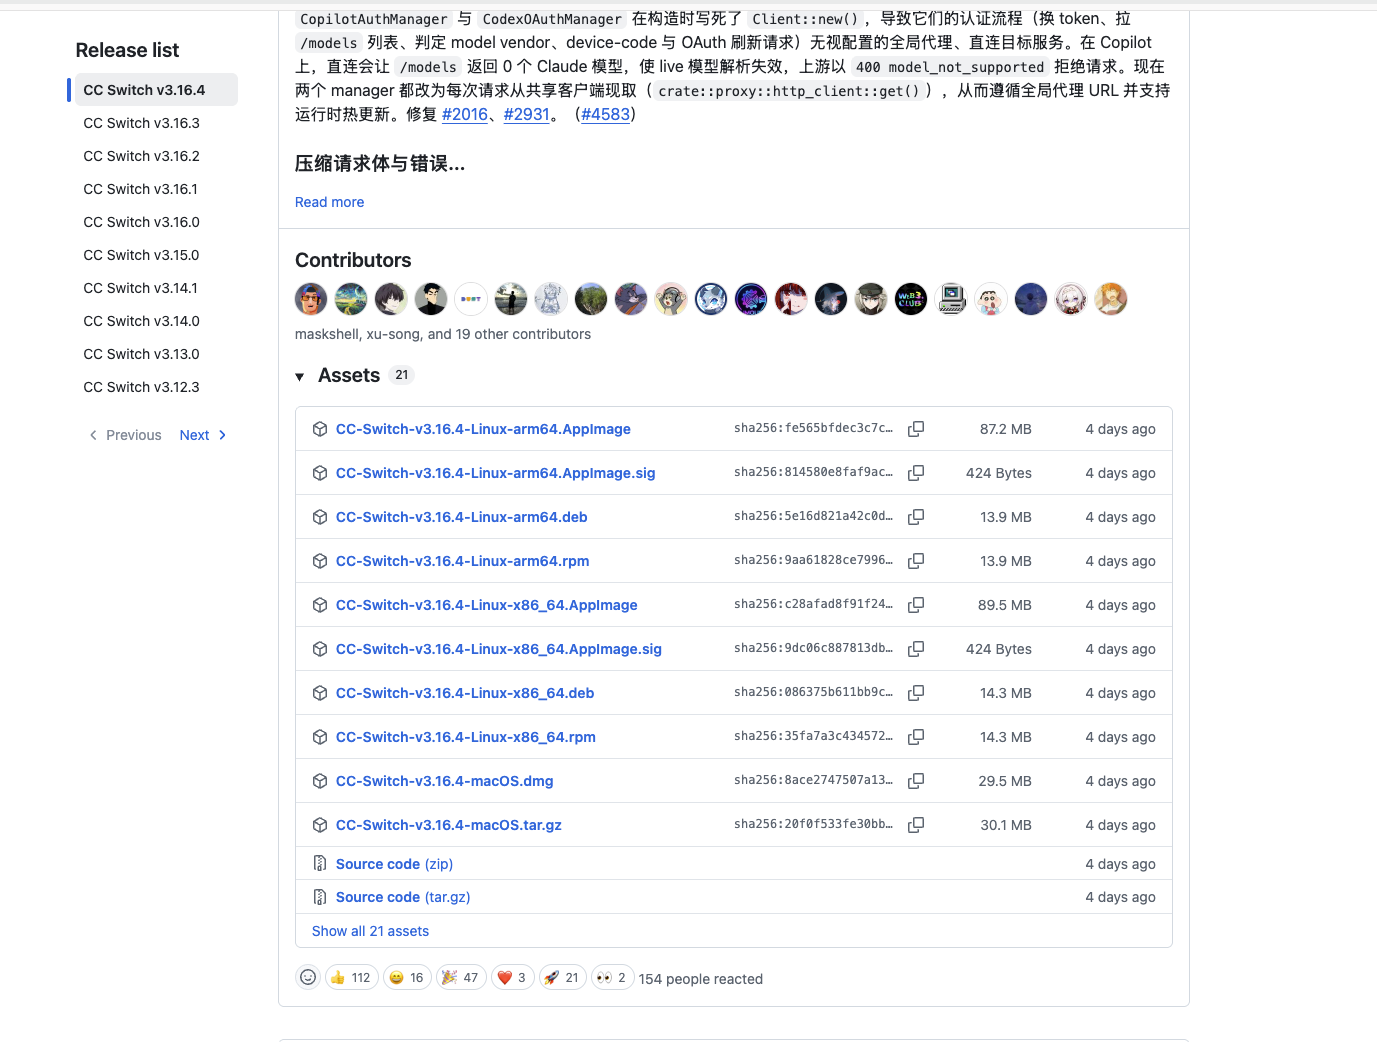
Task: Download Source code (tar.gz)
Action: 403,897
